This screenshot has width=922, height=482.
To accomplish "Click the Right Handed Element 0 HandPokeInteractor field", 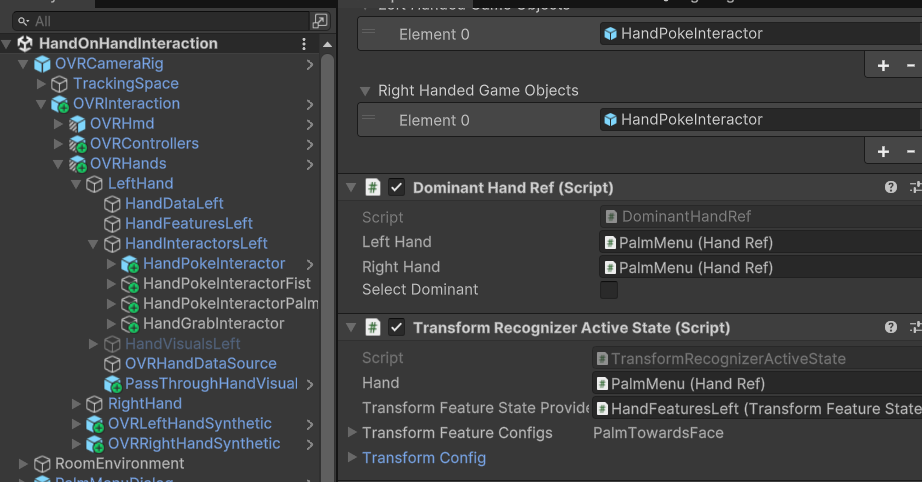I will pos(761,119).
